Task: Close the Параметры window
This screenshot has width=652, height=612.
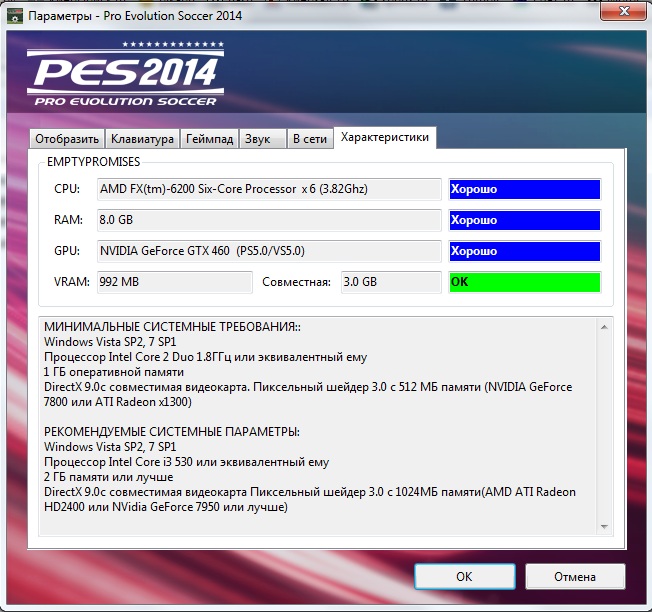Action: pos(623,11)
